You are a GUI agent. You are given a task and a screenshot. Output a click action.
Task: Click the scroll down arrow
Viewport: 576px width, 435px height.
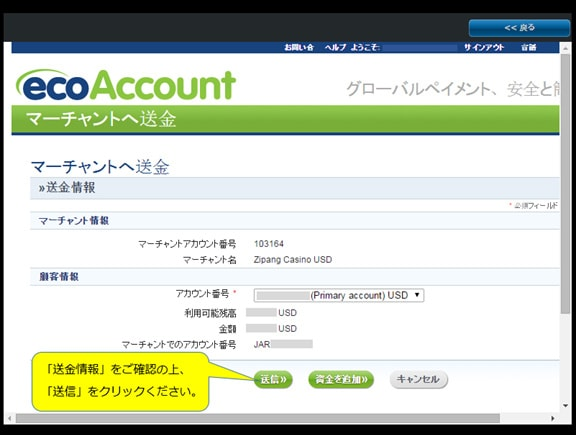565,406
